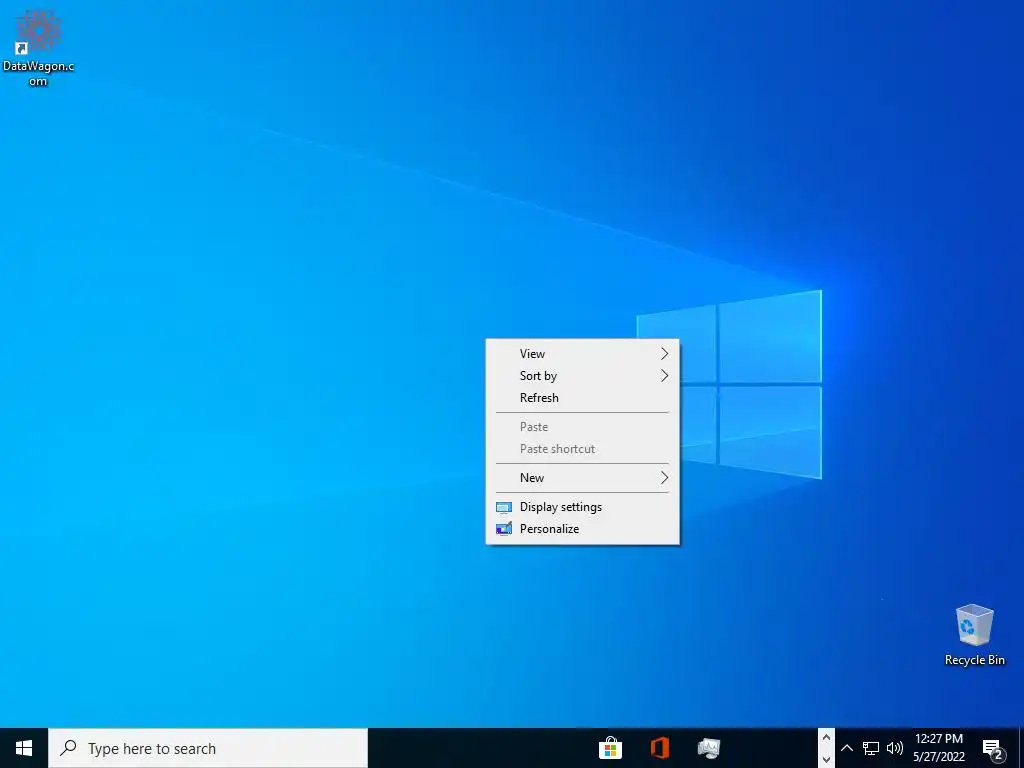The width and height of the screenshot is (1024, 768).
Task: Open Microsoft Store from the taskbar
Action: click(610, 748)
